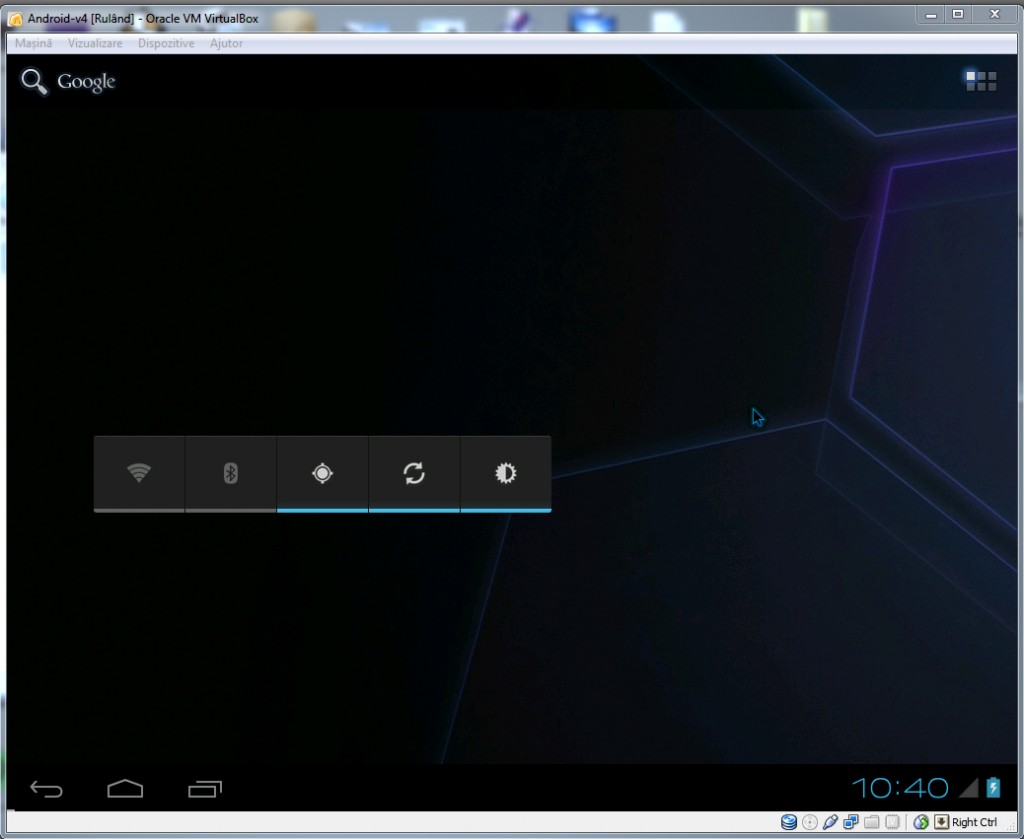1024x839 pixels.
Task: Open the Recent Apps navigation button
Action: tap(205, 789)
